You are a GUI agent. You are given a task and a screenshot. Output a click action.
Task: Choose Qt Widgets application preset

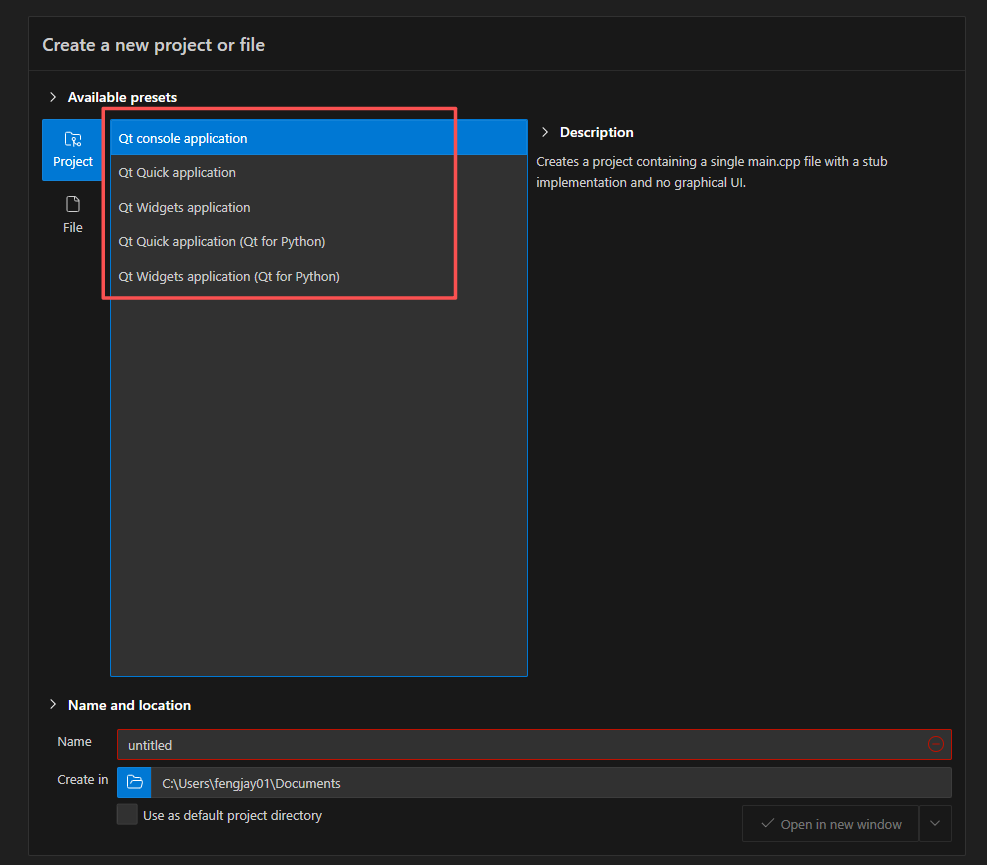pos(319,207)
